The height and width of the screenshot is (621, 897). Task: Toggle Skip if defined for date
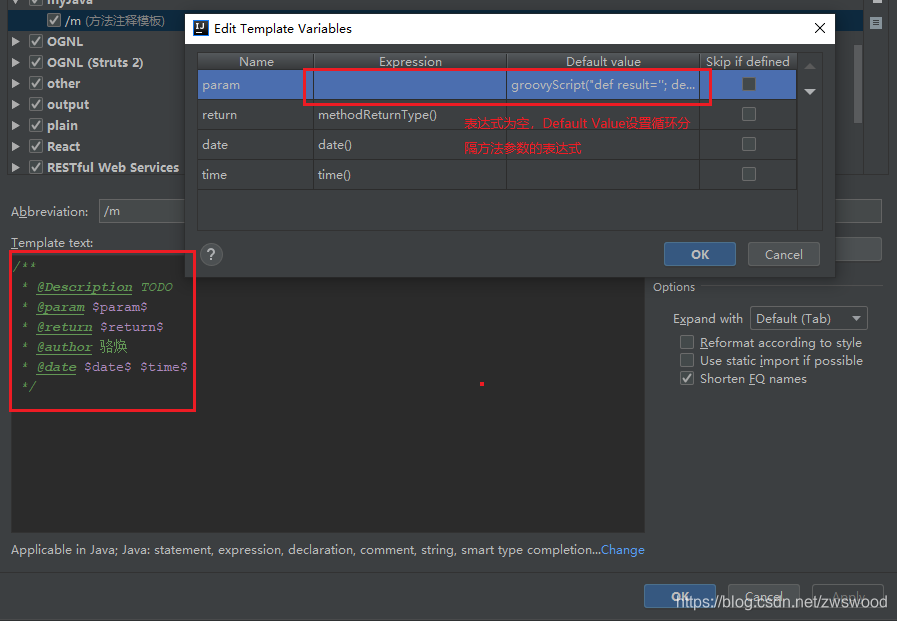748,144
